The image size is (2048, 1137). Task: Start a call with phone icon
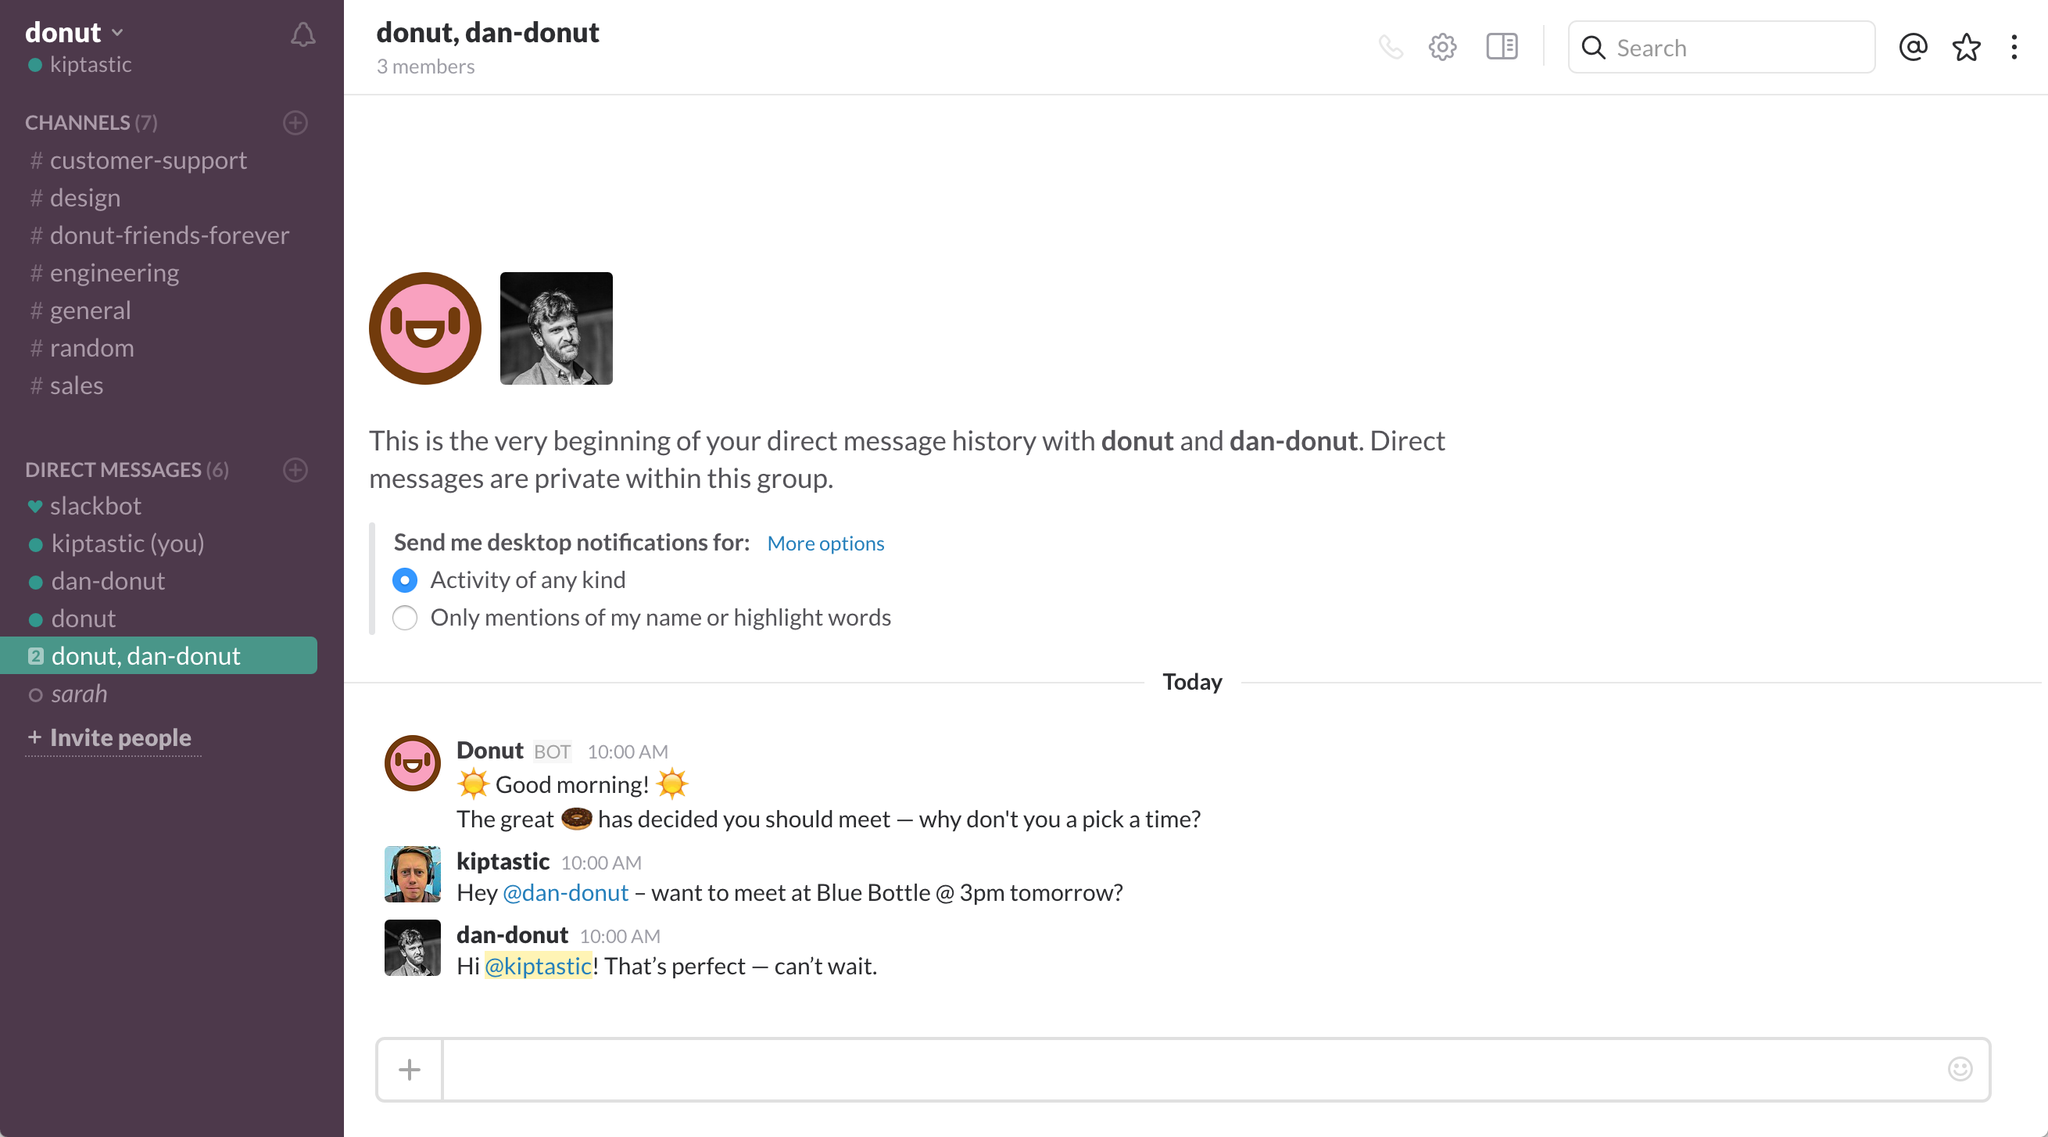click(1390, 47)
